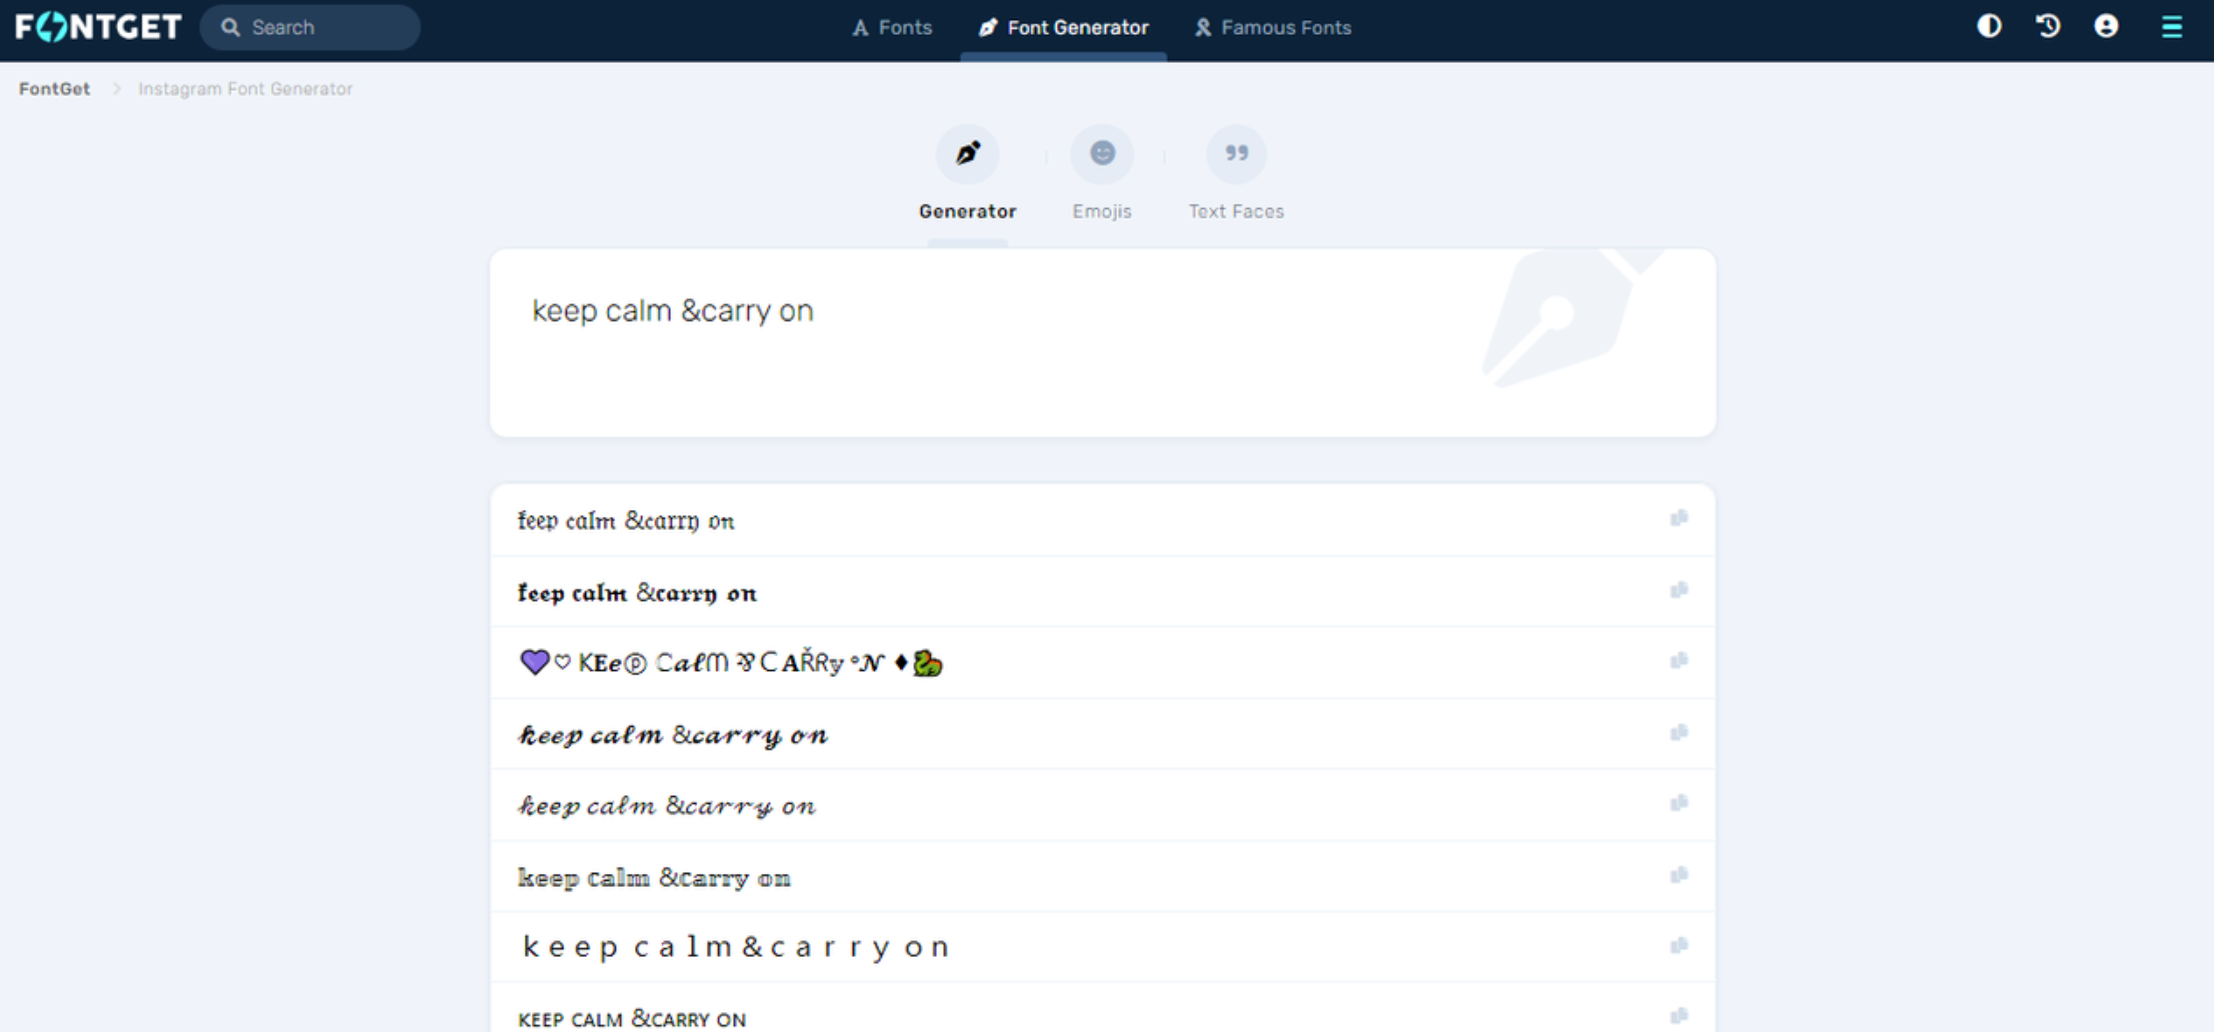Select the emoji-decorated 'KEeP CalM' result text
This screenshot has height=1032, width=2214.
(731, 662)
